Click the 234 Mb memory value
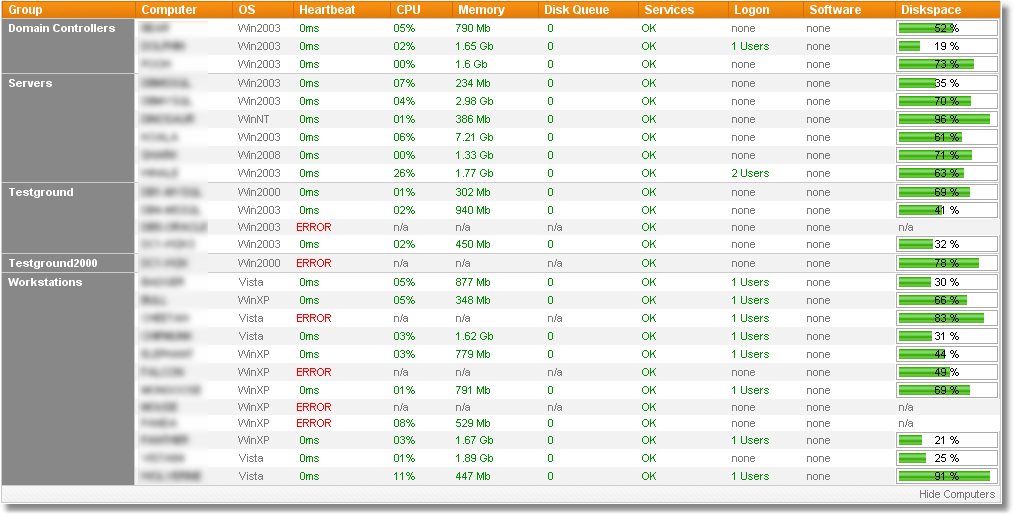The height and width of the screenshot is (516, 1014). (473, 83)
